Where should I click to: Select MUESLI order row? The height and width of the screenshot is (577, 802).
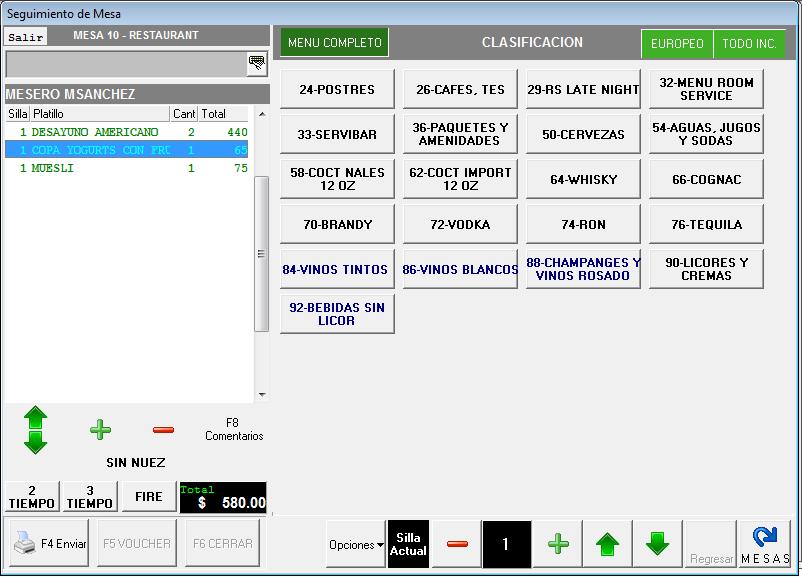tap(127, 168)
